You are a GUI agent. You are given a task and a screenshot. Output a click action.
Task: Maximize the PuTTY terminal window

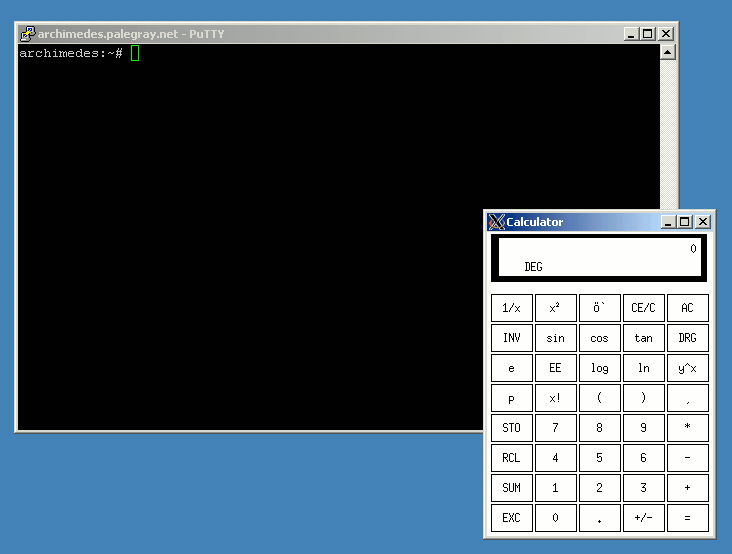pyautogui.click(x=648, y=33)
